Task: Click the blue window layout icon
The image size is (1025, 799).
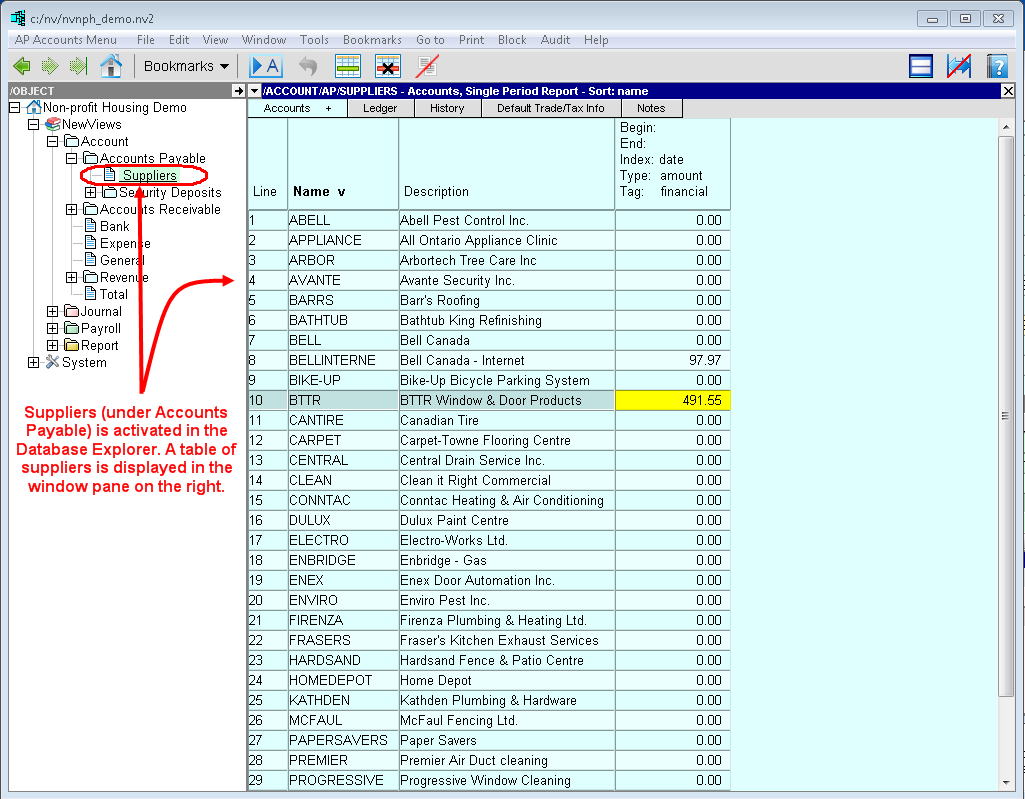Action: [x=921, y=67]
